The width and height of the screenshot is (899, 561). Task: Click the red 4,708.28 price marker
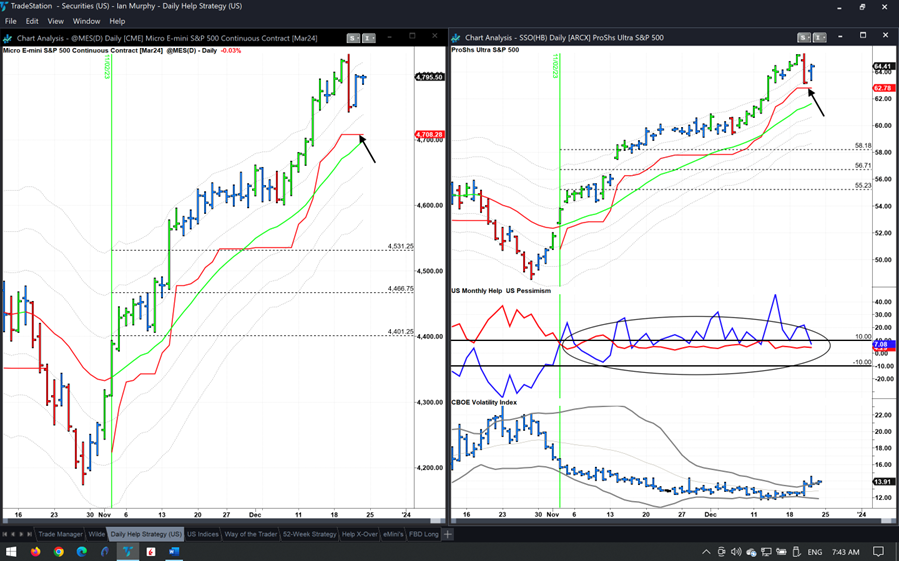click(429, 135)
